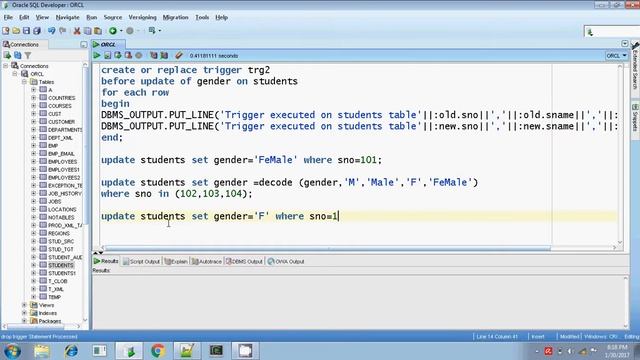This screenshot has height=360, width=640.
Task: Click the Save icon in main toolbar
Action: click(x=26, y=31)
